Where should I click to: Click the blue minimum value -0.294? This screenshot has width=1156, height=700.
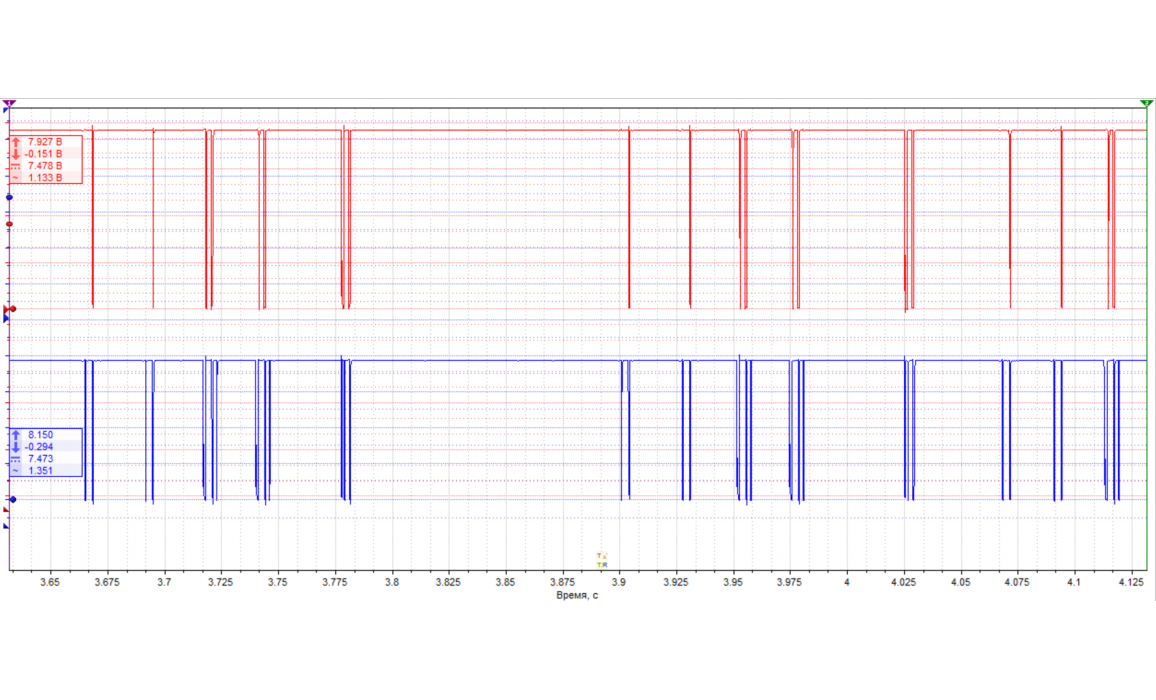(42, 447)
